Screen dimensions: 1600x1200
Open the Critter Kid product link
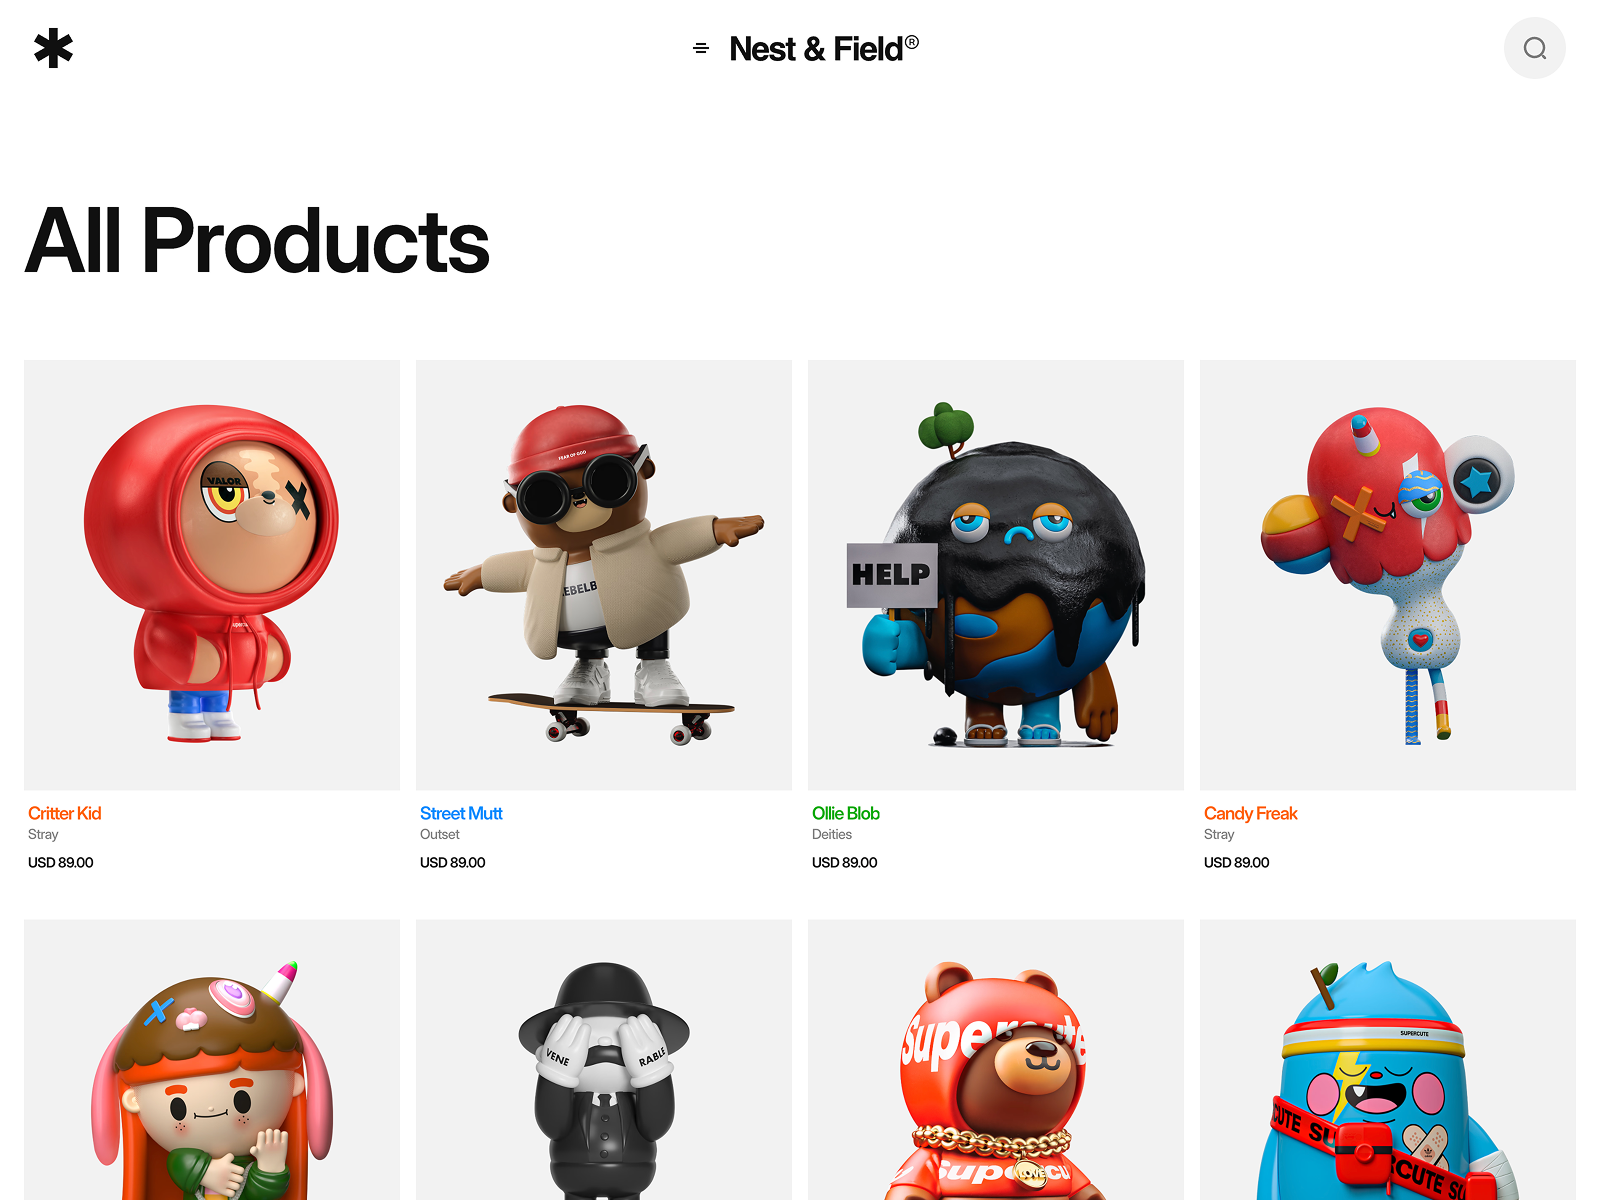[65, 813]
